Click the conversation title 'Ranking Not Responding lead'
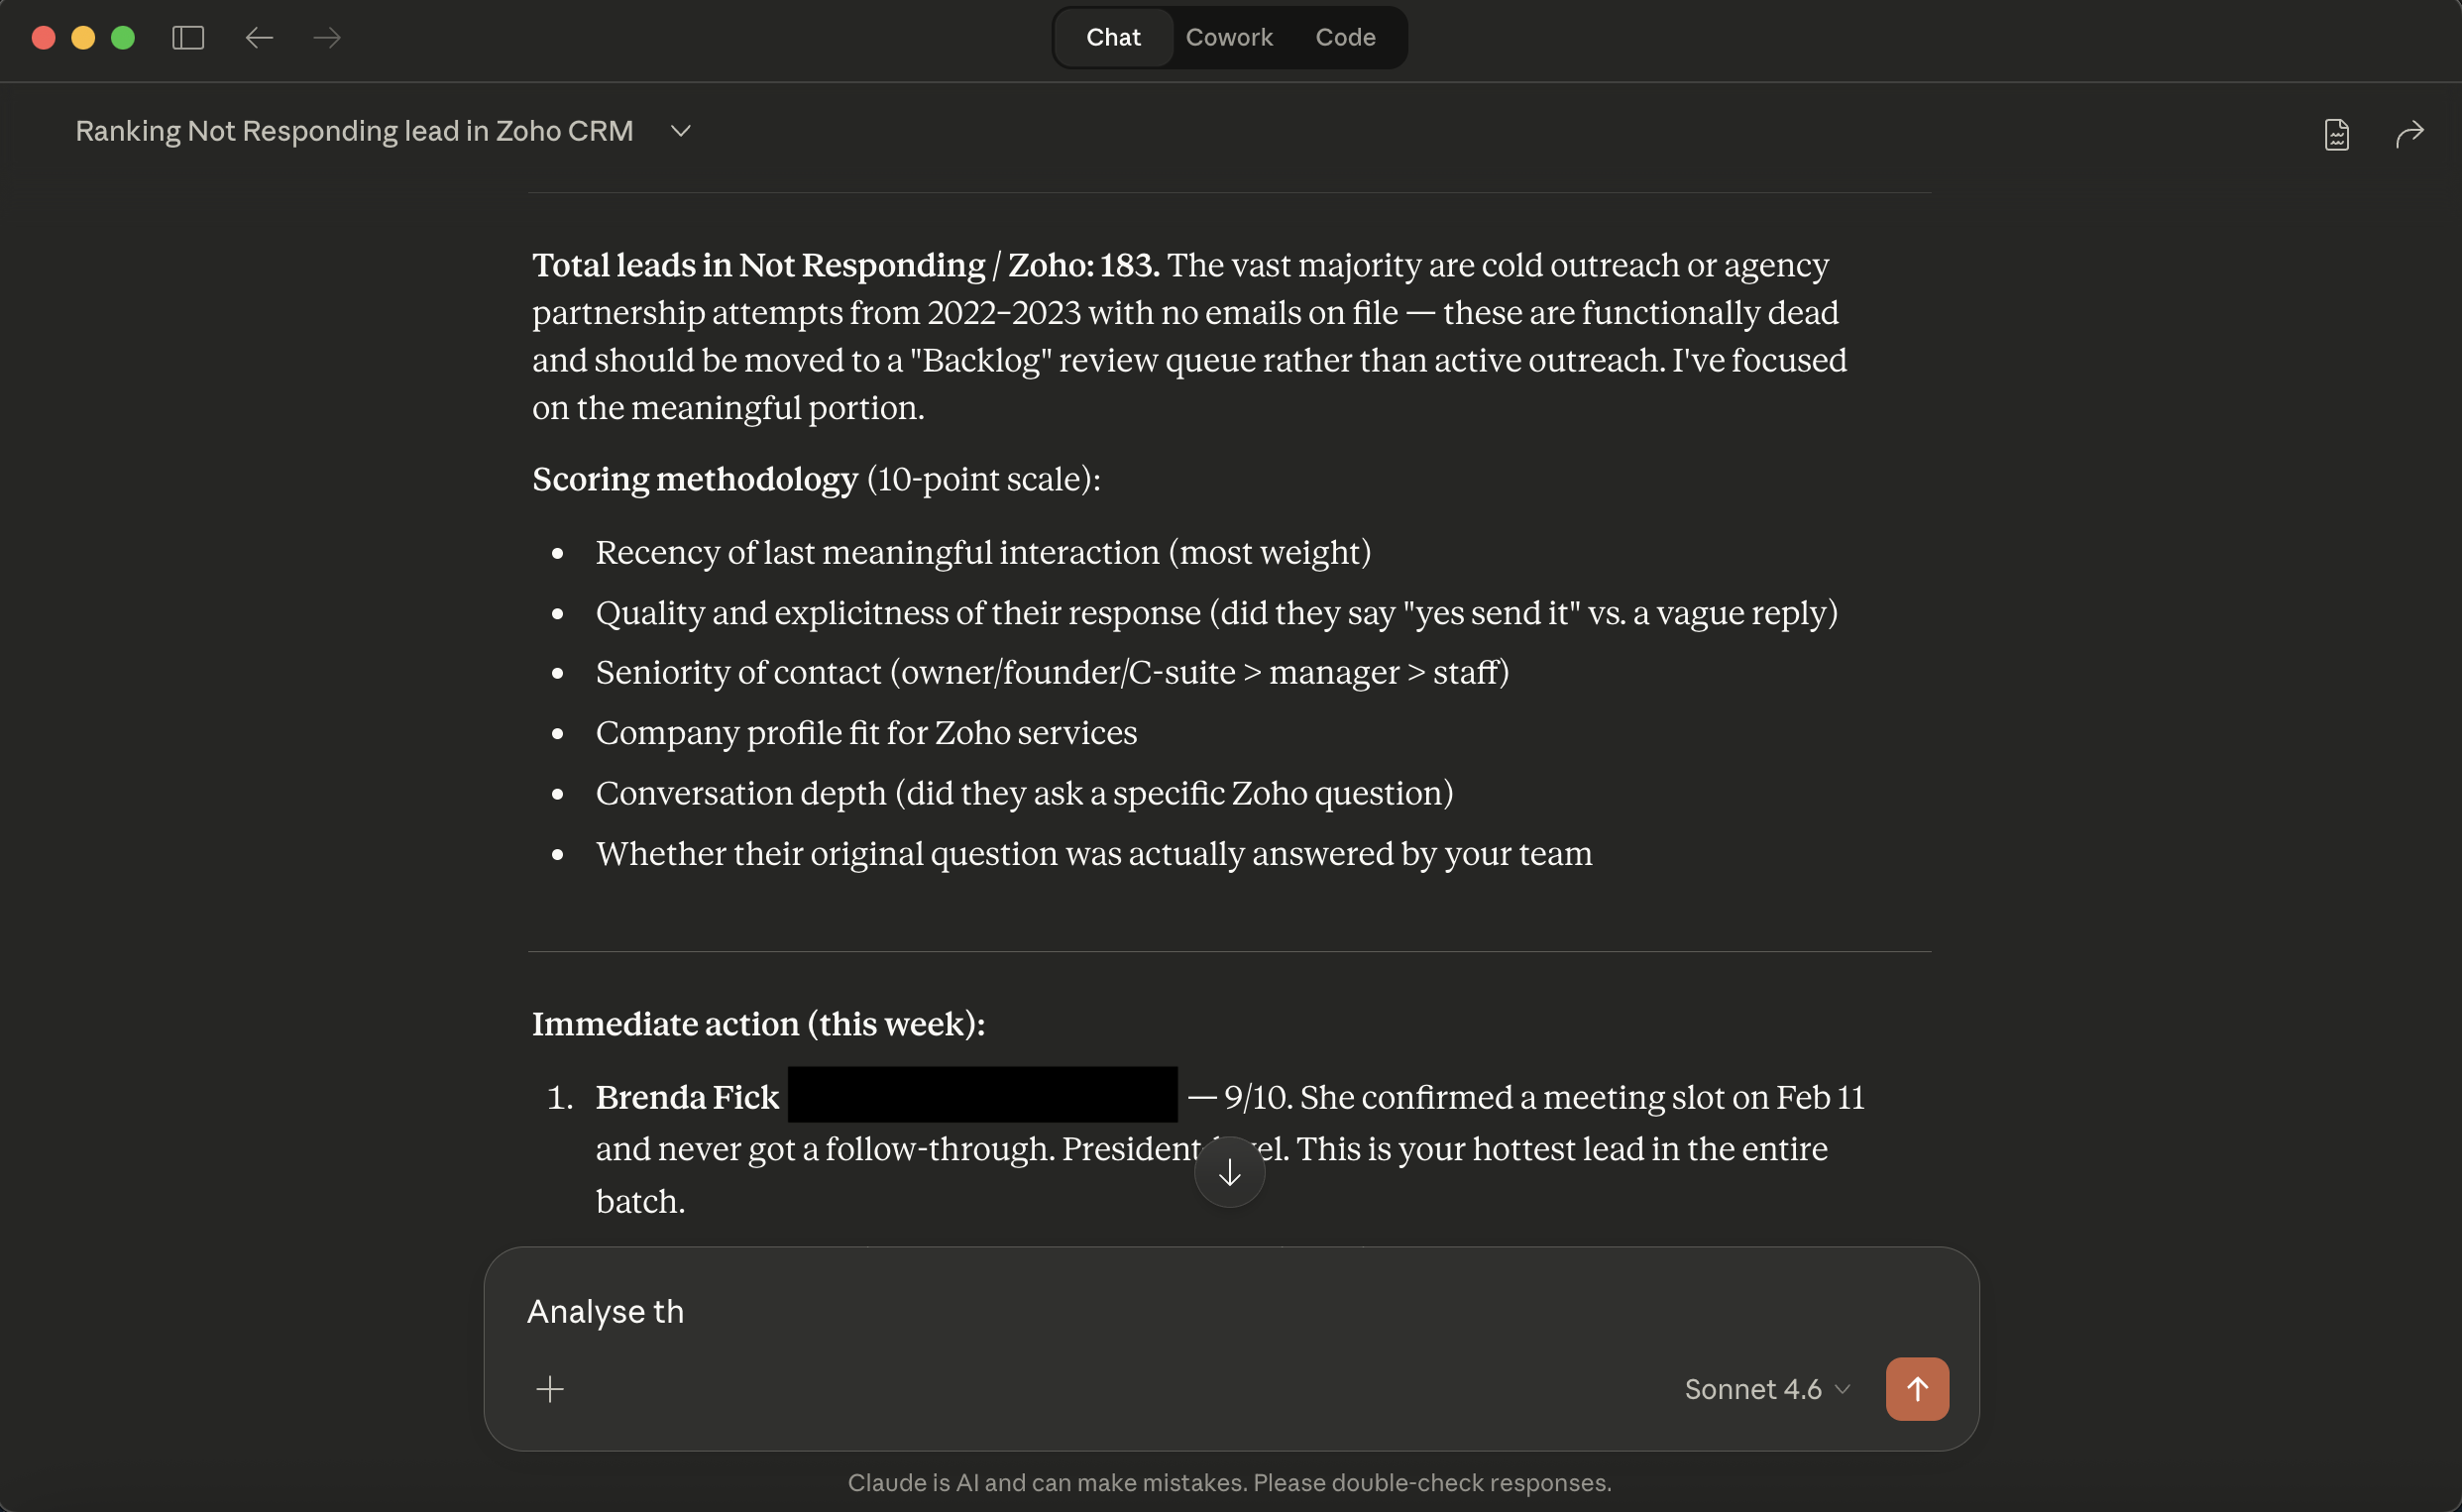This screenshot has height=1512, width=2462. click(354, 131)
